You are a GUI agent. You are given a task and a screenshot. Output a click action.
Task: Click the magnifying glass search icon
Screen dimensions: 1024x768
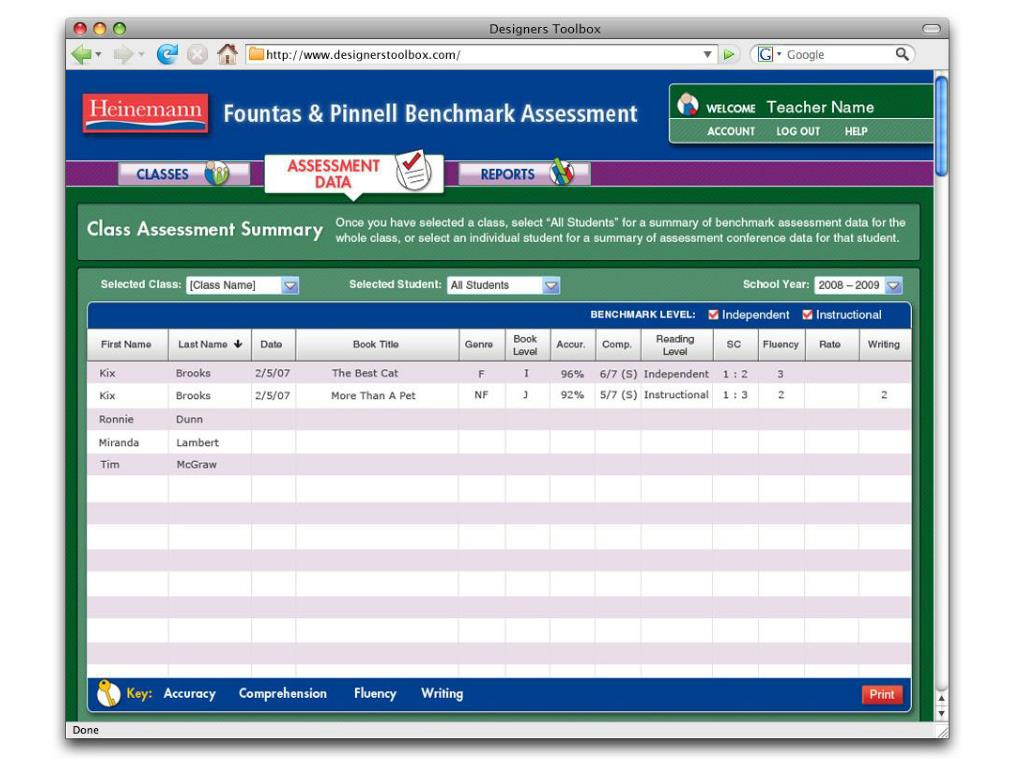tap(902, 54)
